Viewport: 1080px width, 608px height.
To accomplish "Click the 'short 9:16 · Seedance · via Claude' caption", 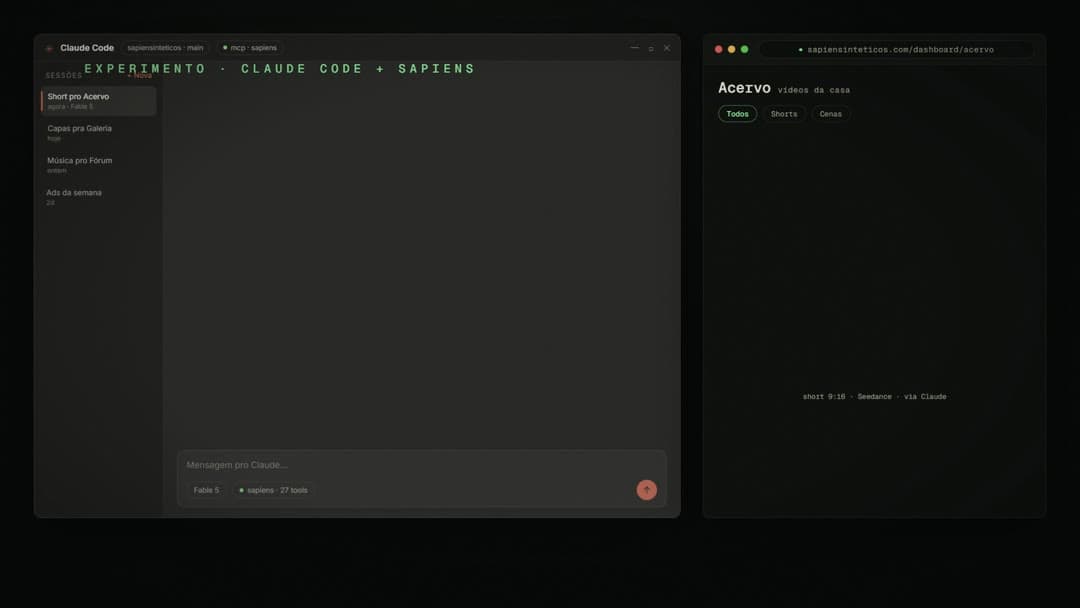I will (x=874, y=397).
